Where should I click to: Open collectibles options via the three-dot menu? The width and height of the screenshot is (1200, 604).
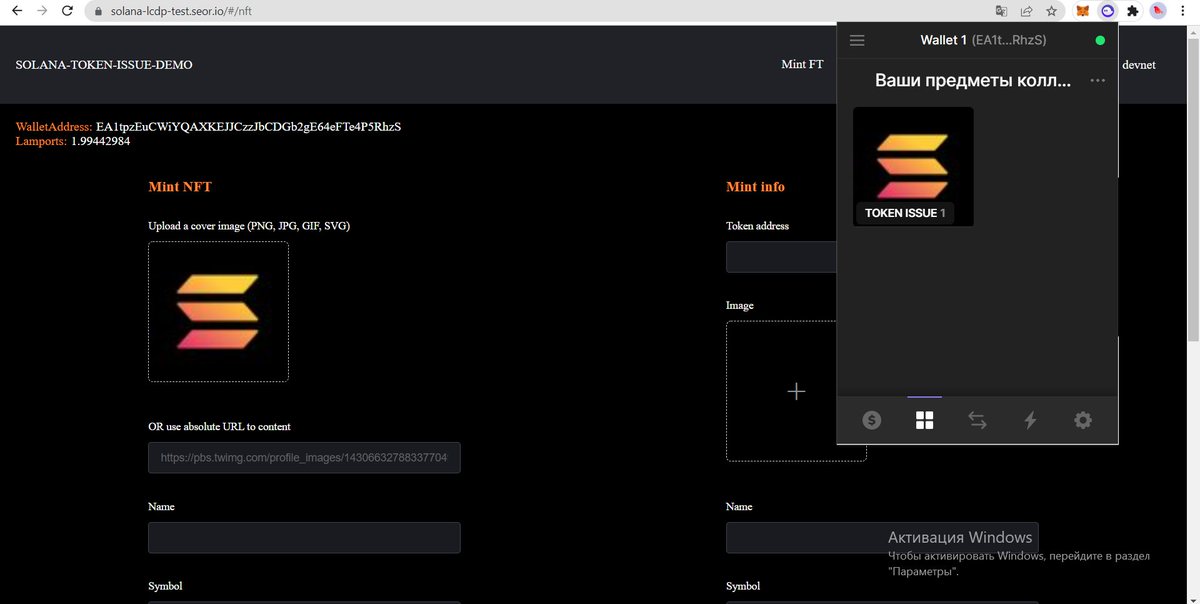[x=1097, y=80]
